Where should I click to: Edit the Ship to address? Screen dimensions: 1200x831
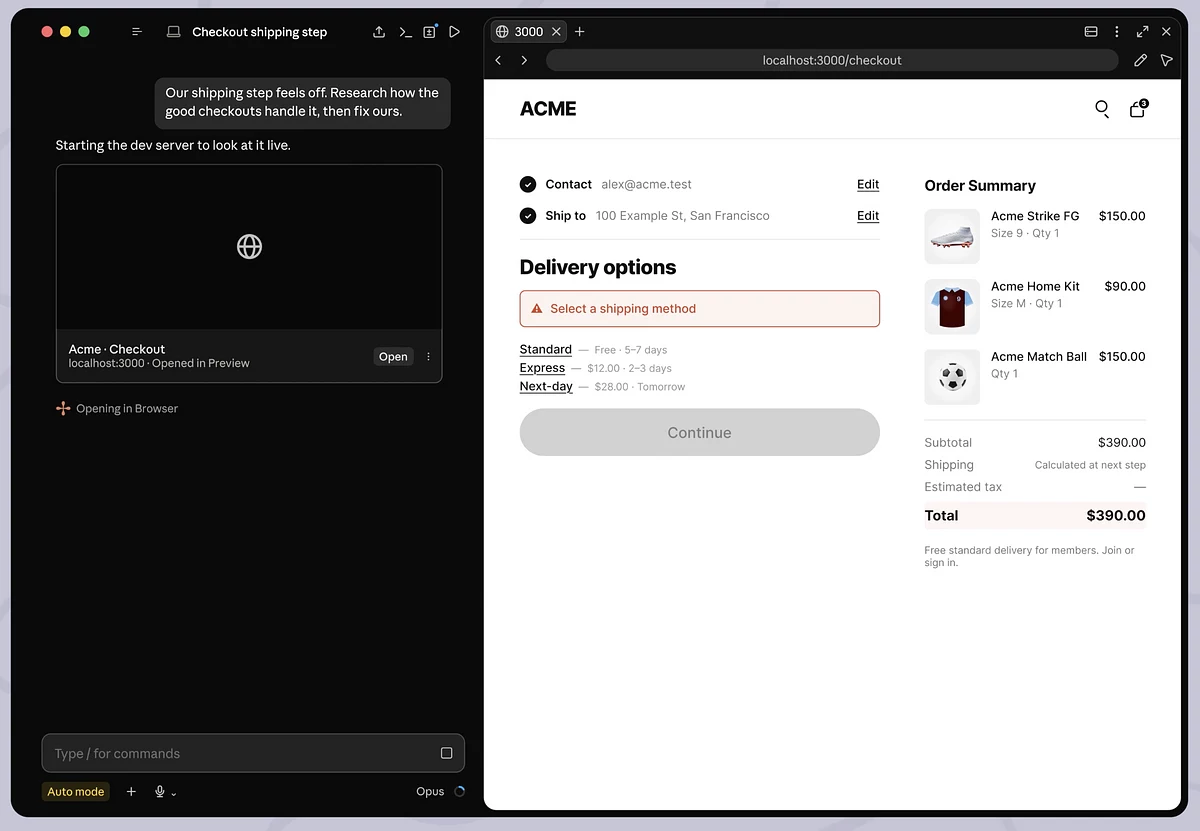(868, 215)
